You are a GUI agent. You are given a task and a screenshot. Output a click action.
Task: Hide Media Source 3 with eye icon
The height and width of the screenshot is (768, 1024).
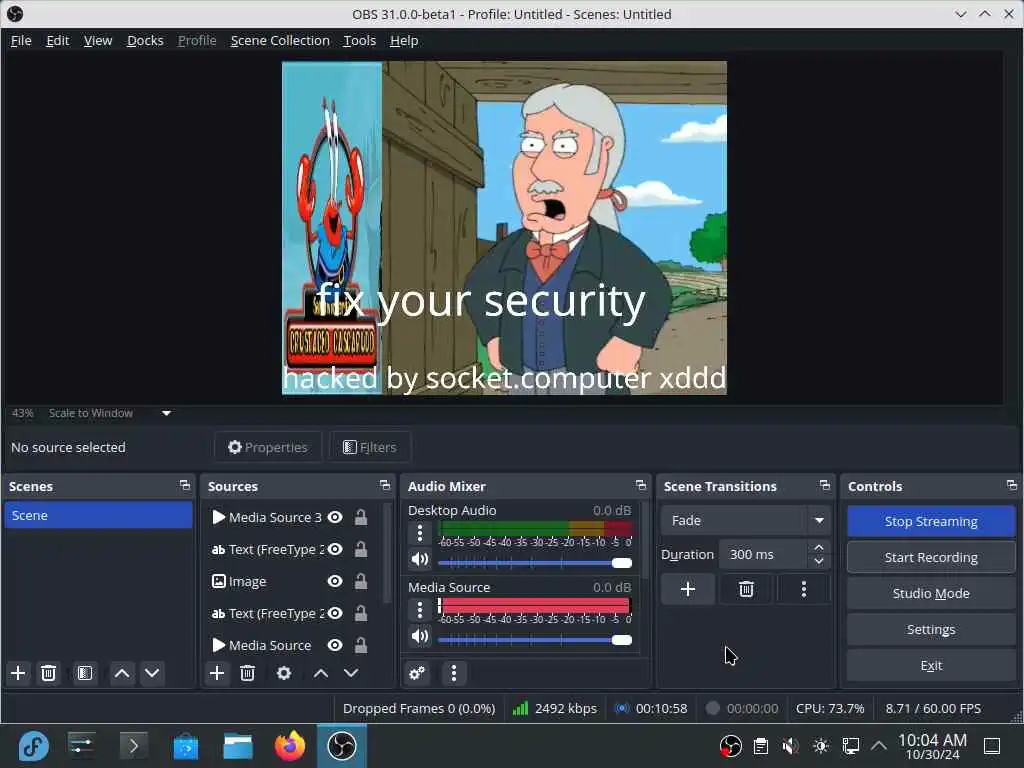tap(335, 517)
